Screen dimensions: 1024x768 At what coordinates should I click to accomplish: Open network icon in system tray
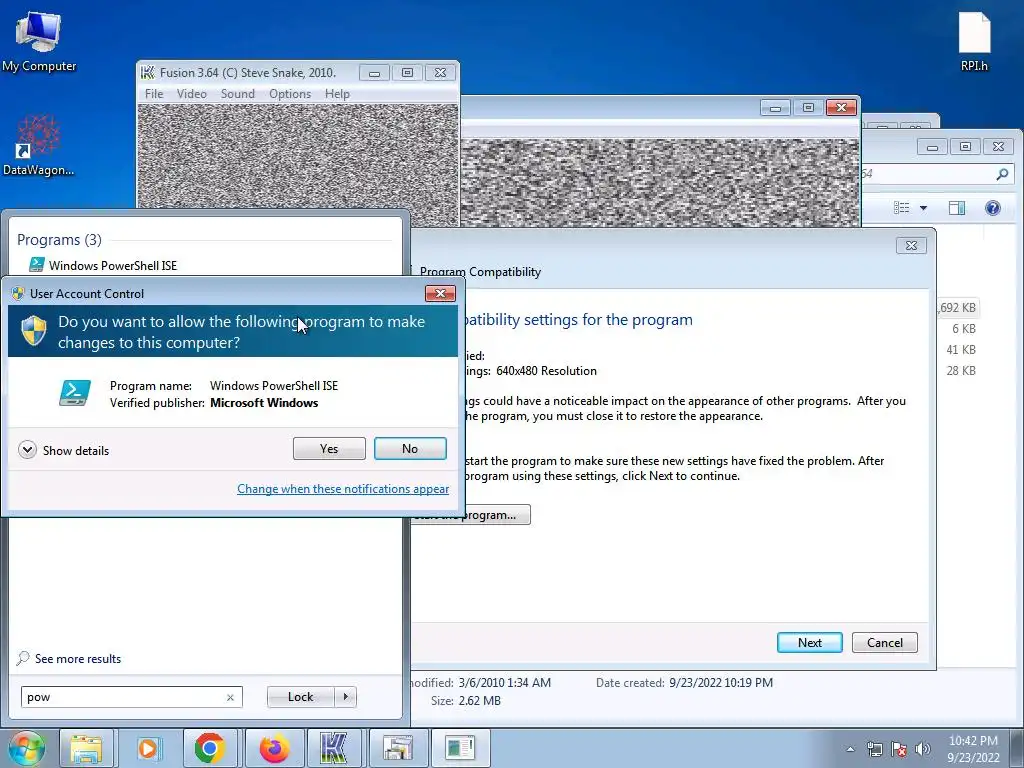pos(874,749)
